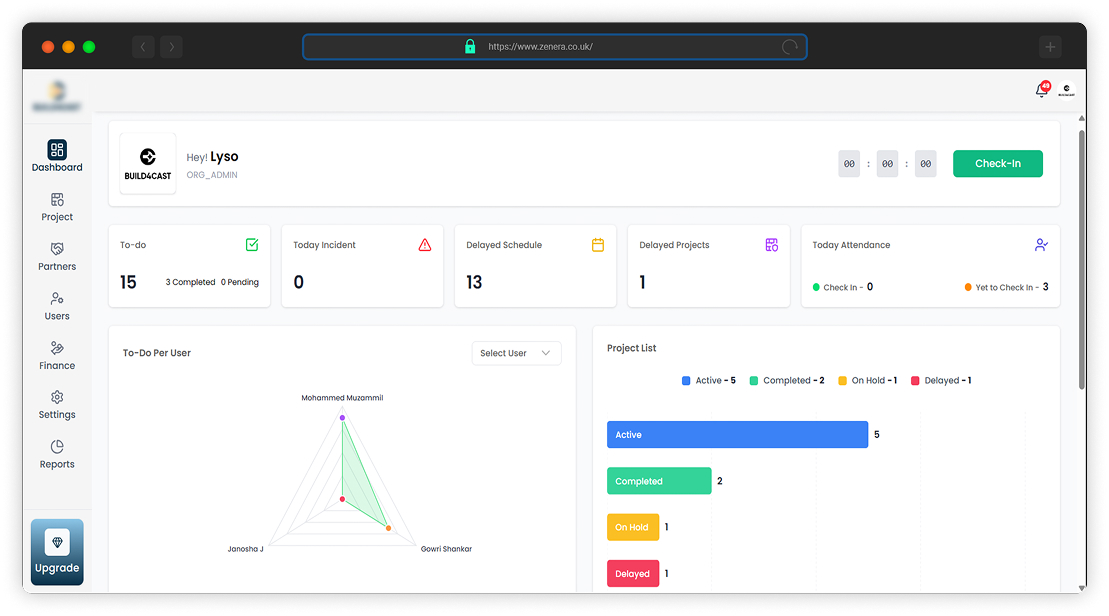Click the browser reload icon

(x=790, y=47)
